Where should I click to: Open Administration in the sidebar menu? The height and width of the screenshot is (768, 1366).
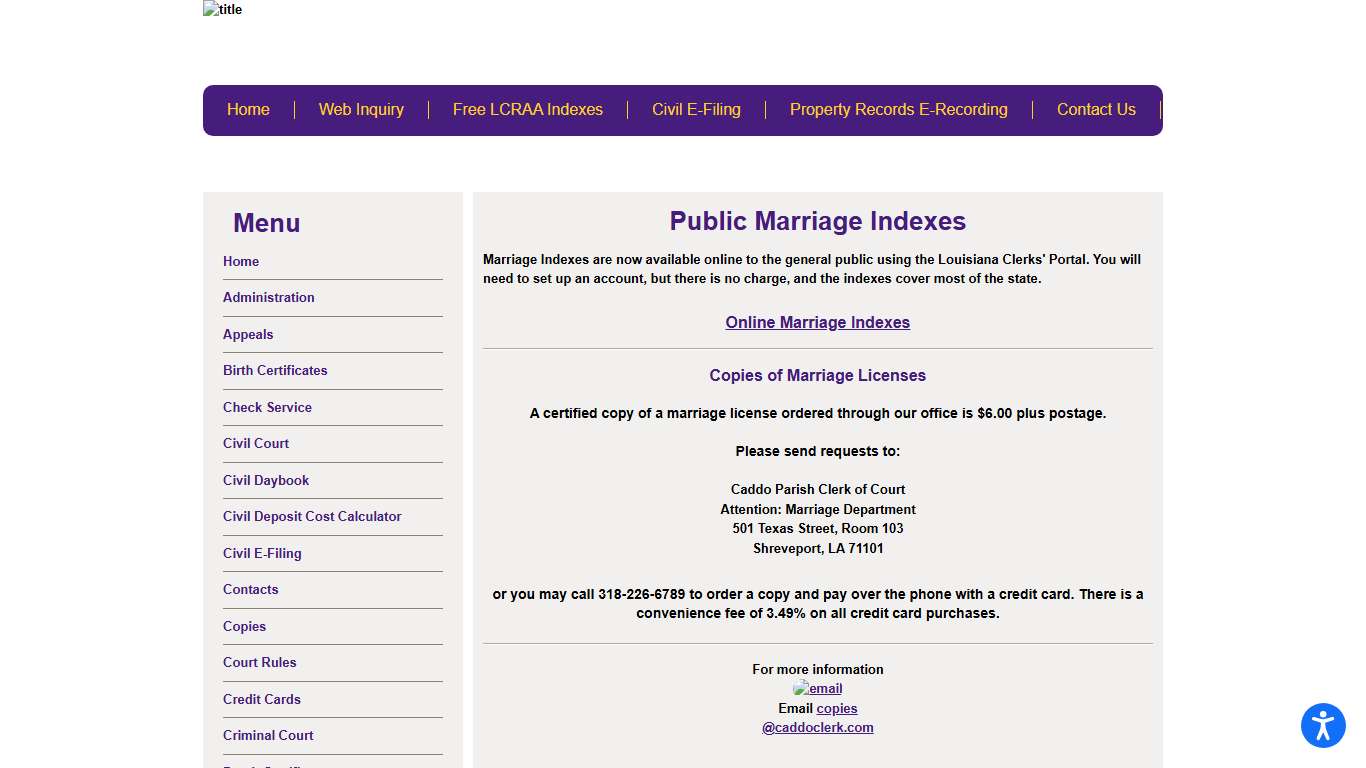click(268, 297)
